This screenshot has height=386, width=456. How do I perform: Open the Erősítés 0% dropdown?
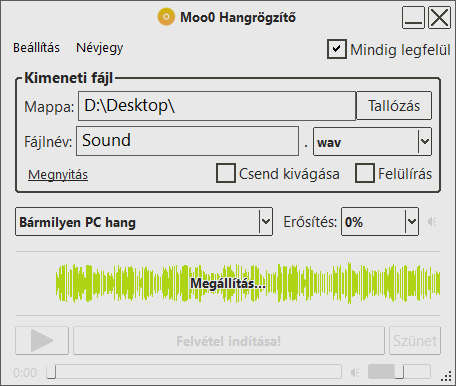tap(380, 222)
